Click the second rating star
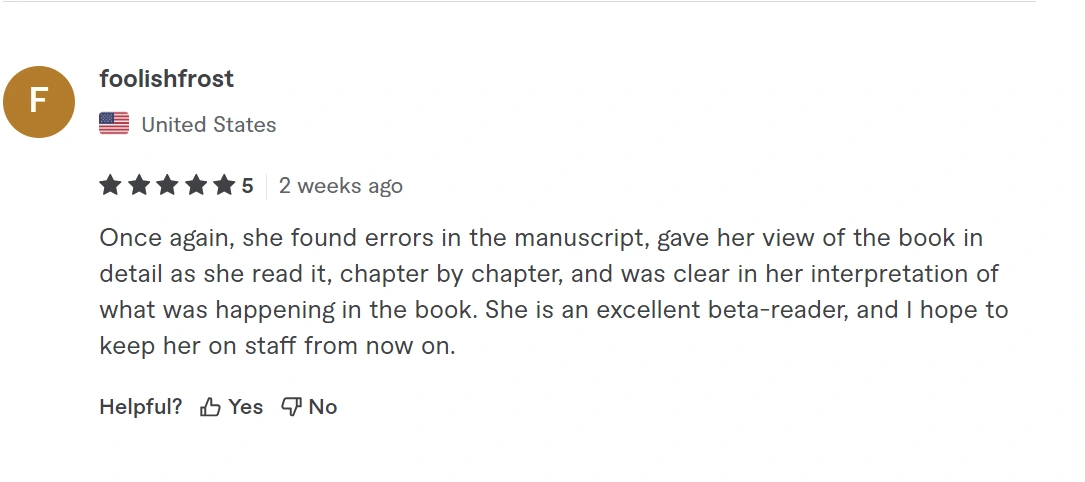1085x482 pixels. click(139, 185)
